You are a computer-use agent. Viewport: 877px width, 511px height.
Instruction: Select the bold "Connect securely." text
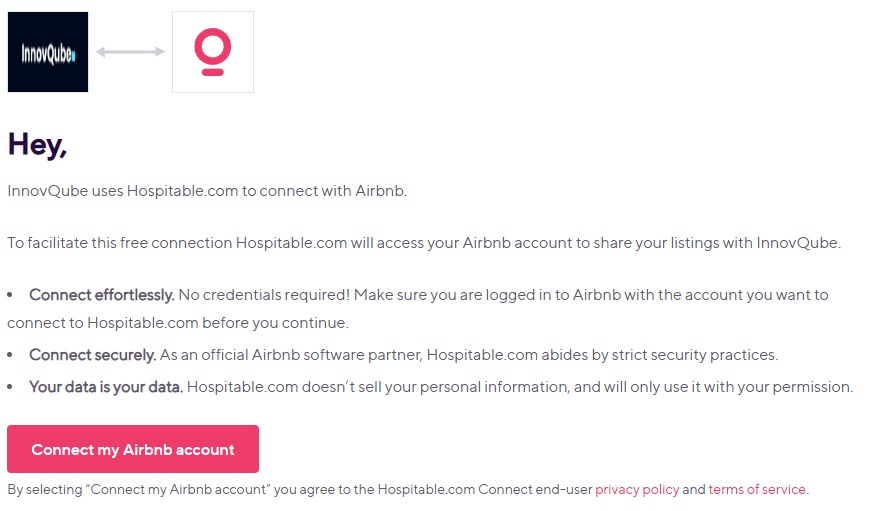point(93,355)
